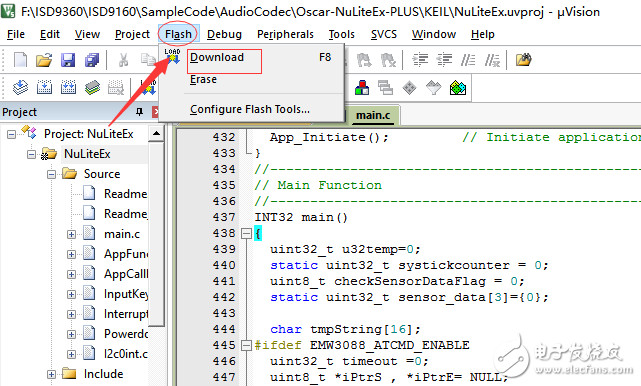Select Download from the Flash menu
The width and height of the screenshot is (641, 386).
click(217, 57)
